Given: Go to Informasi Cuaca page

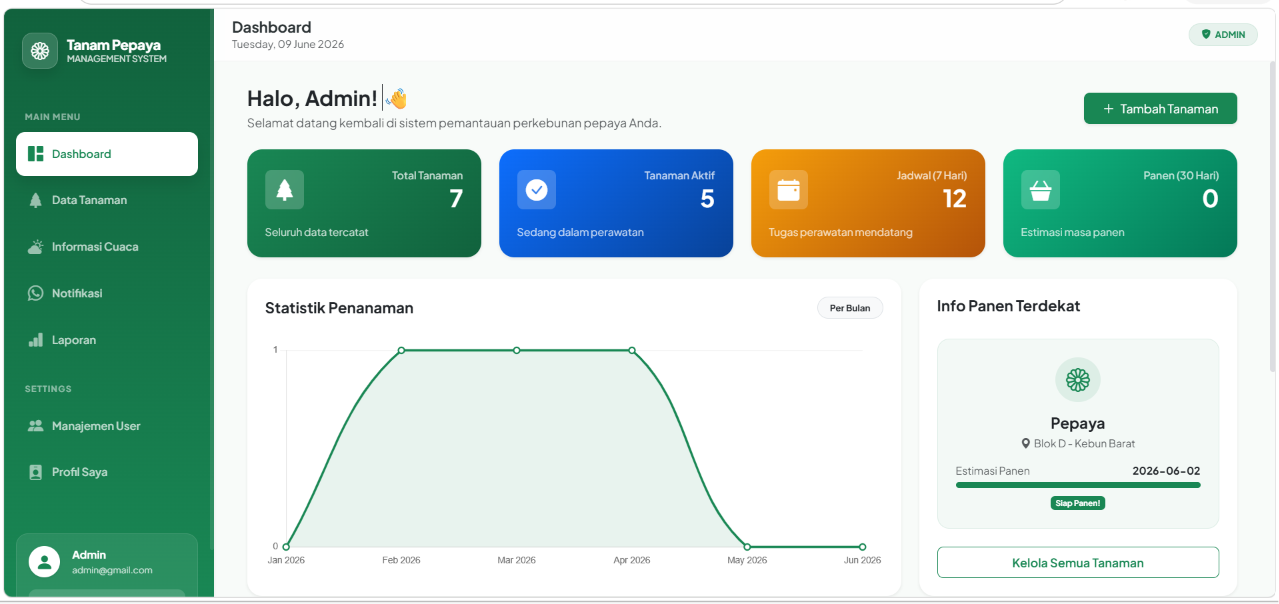Looking at the screenshot, I should click(x=107, y=247).
